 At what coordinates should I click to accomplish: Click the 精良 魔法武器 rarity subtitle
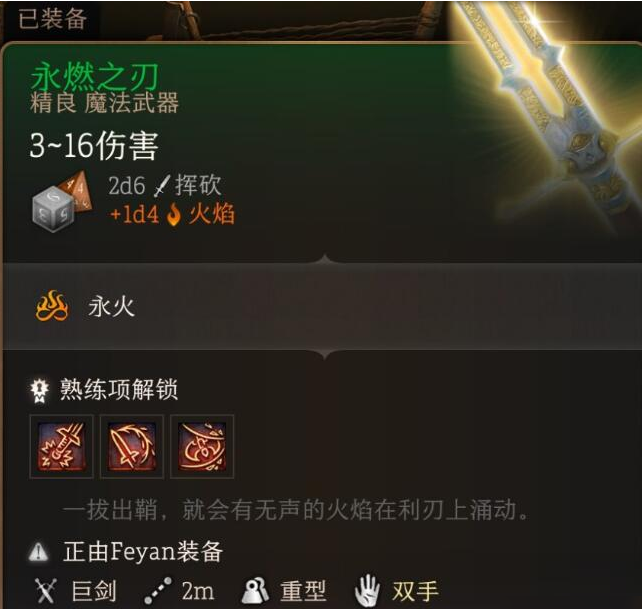pos(104,102)
